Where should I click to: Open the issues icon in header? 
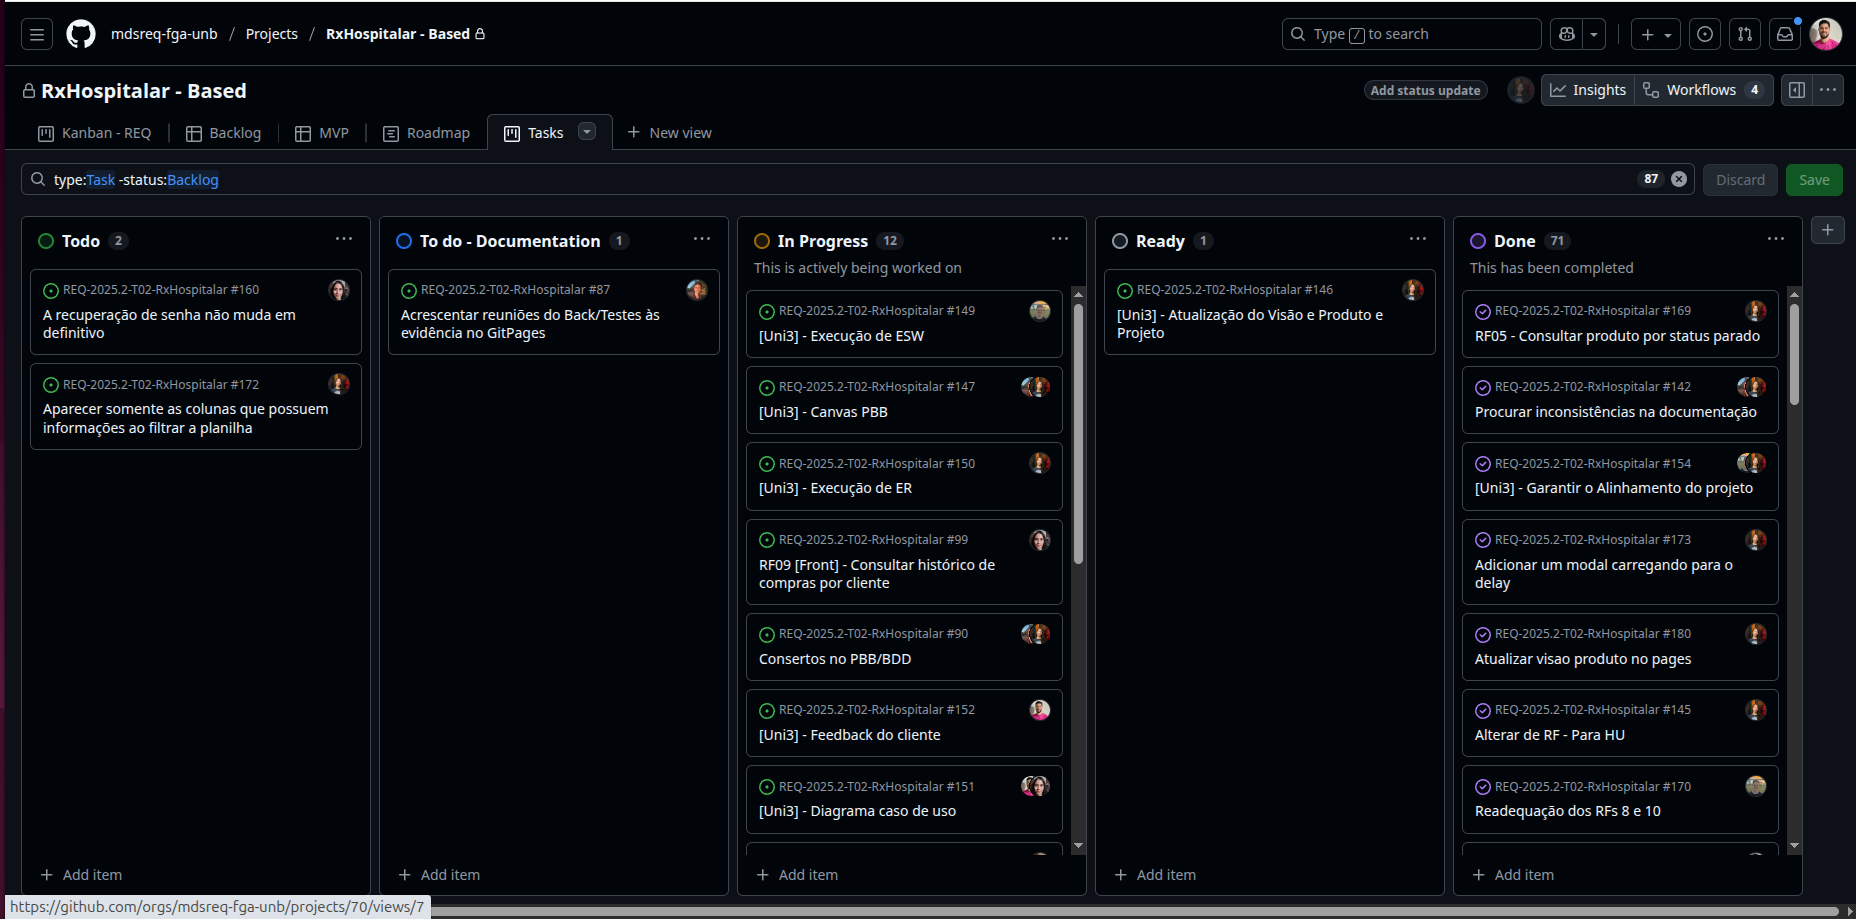[1705, 34]
